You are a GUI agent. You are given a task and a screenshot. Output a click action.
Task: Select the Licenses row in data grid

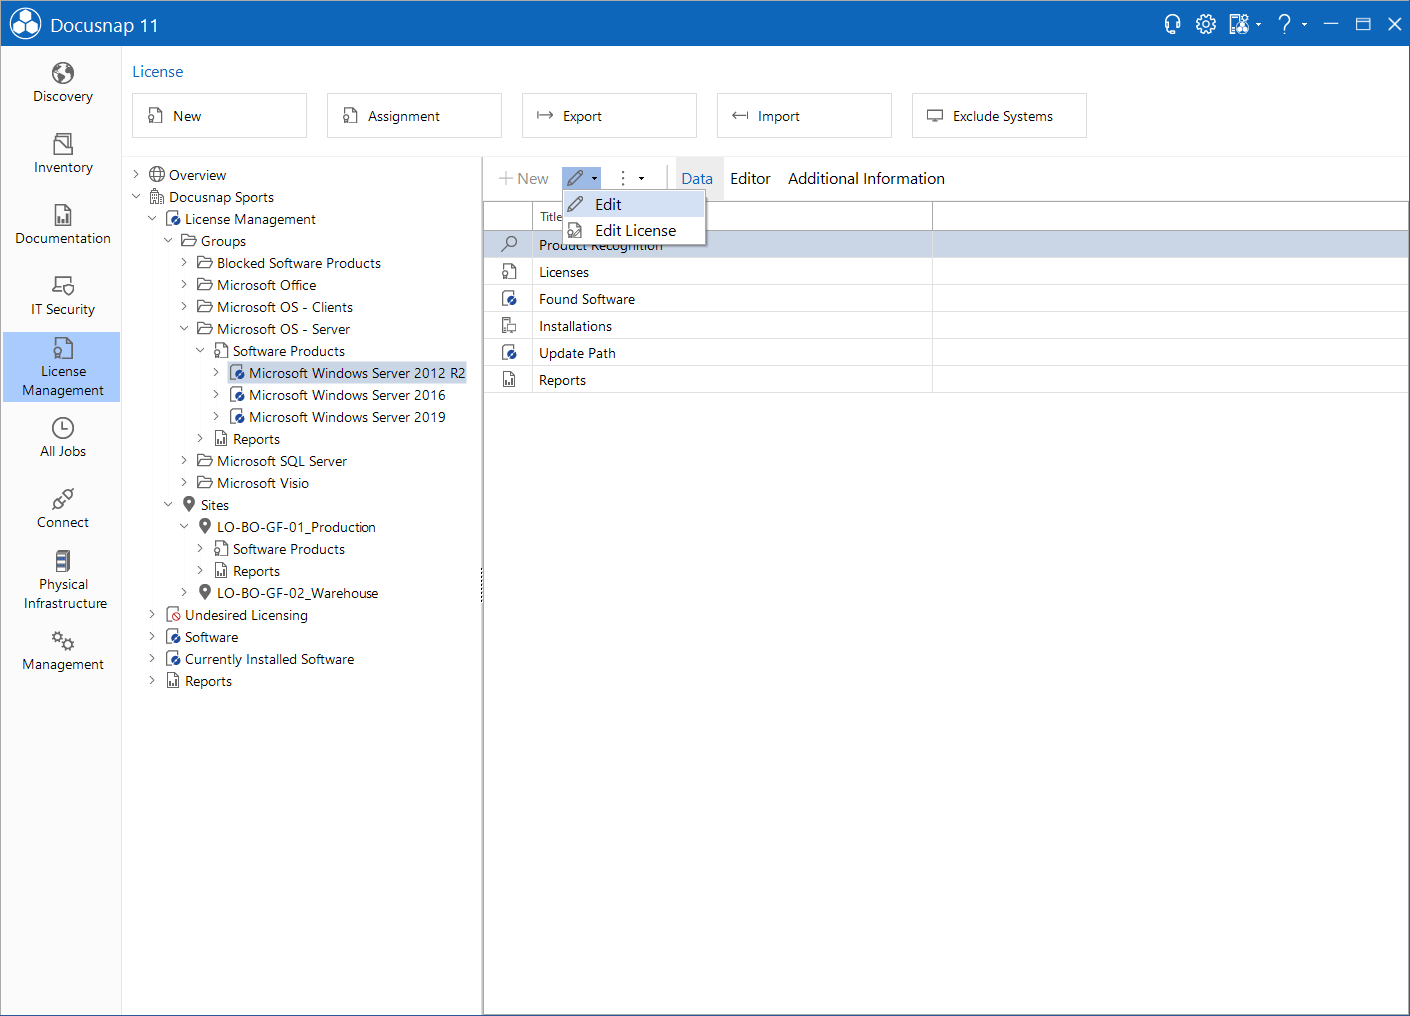946,271
